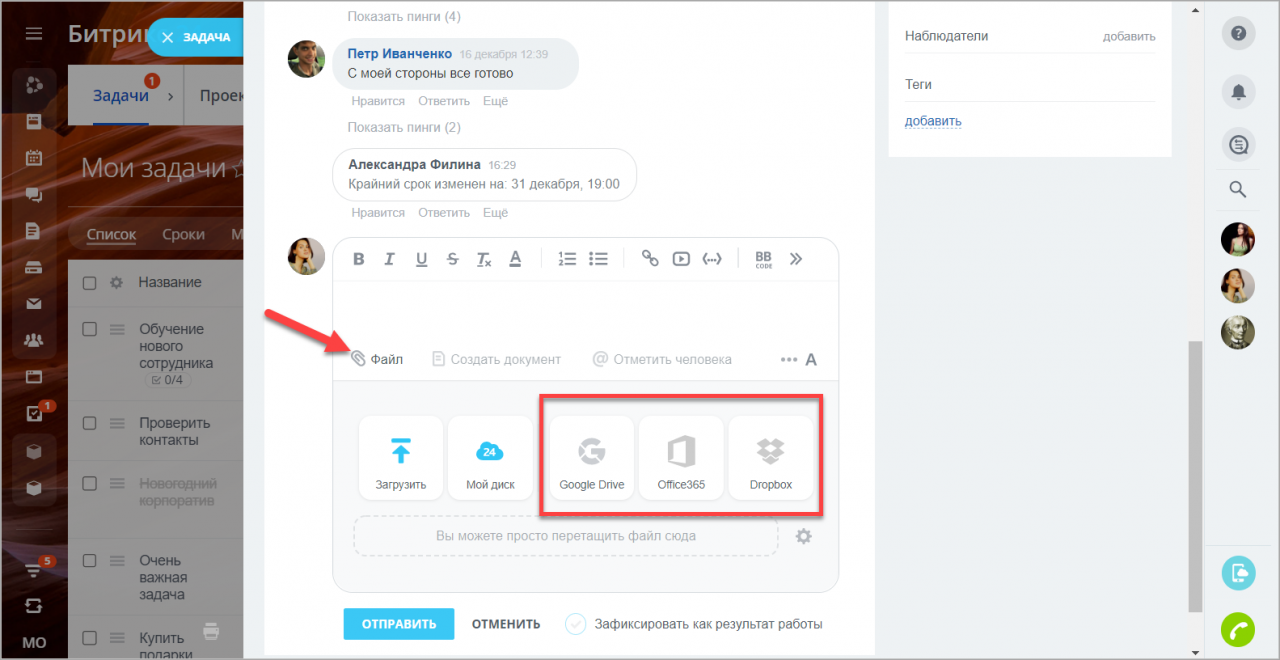Insert a hyperlink via chain icon
The image size is (1280, 660).
pos(650,259)
